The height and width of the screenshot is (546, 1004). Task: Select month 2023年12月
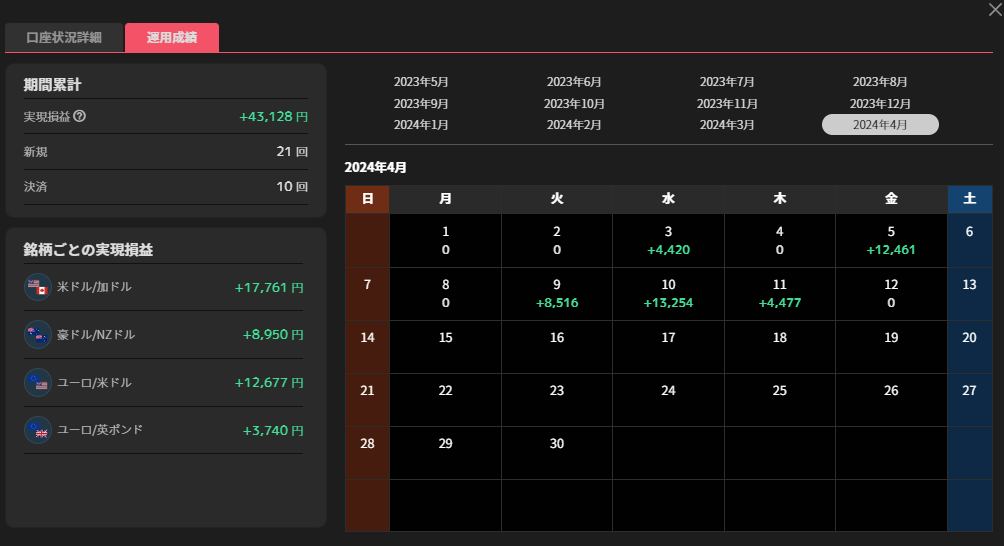pos(880,104)
